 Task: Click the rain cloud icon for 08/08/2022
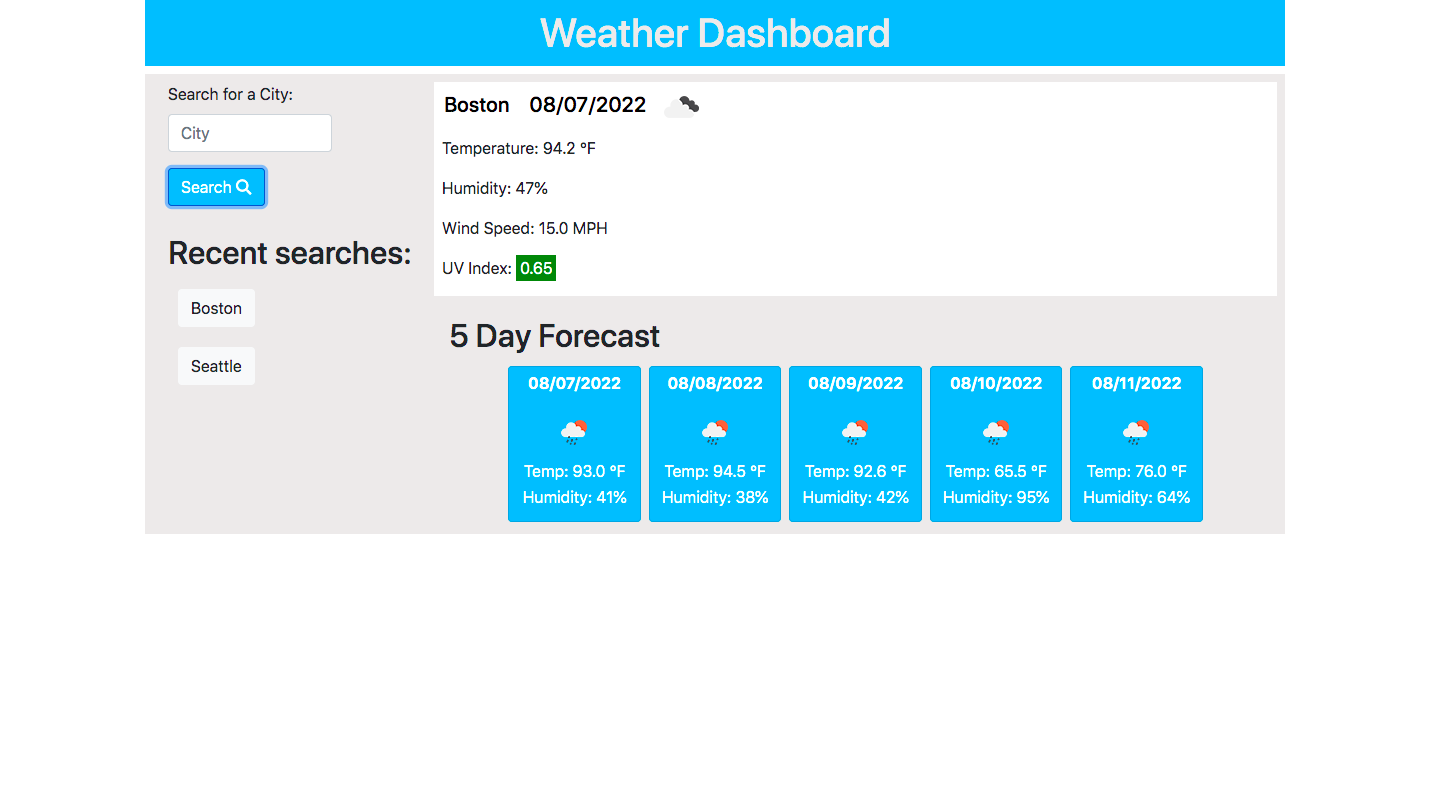click(x=714, y=430)
